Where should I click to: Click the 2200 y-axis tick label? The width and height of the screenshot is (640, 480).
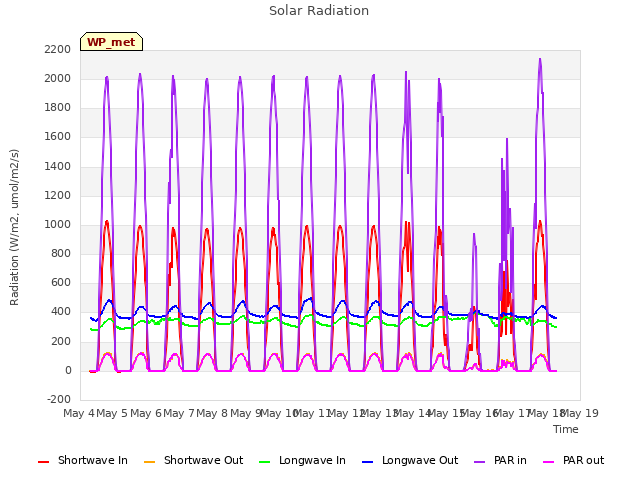coord(58,49)
